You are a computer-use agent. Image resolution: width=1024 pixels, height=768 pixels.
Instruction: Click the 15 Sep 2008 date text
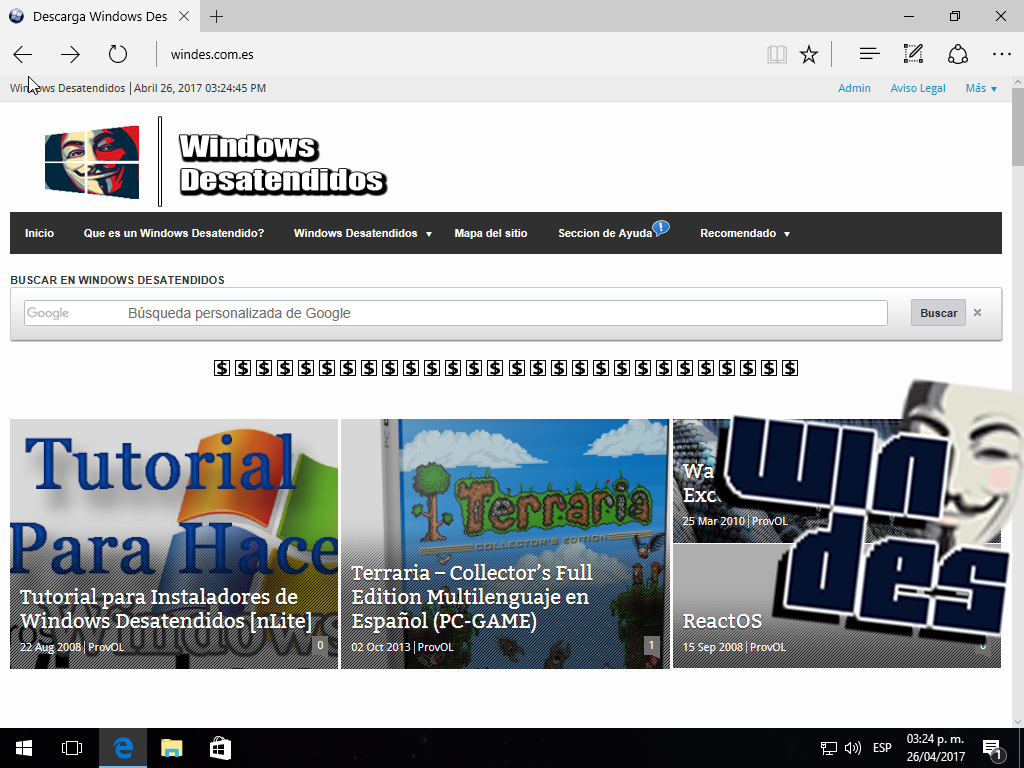pyautogui.click(x=712, y=647)
